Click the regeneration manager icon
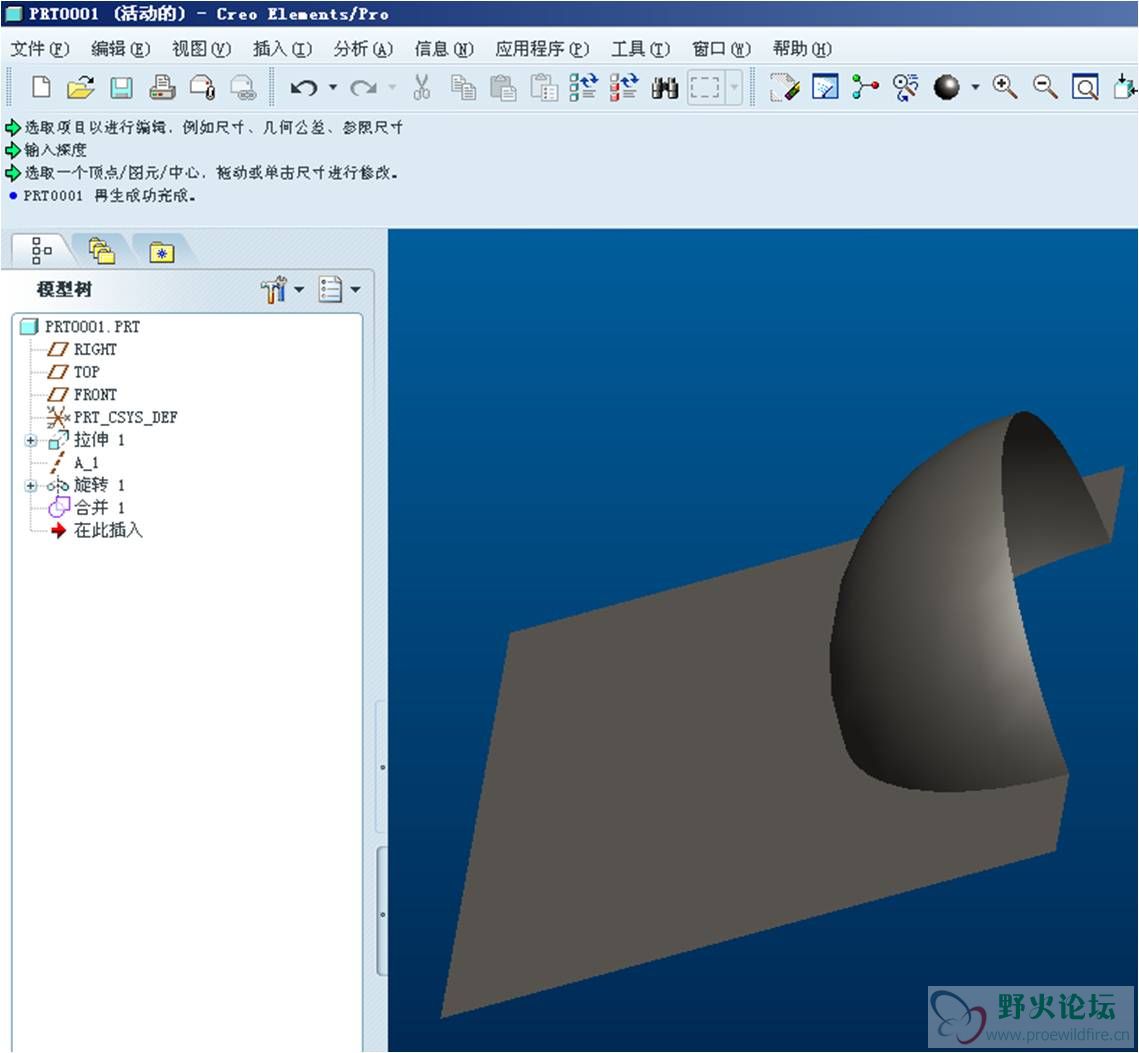Screen dimensions: 1139x1053 tap(624, 87)
